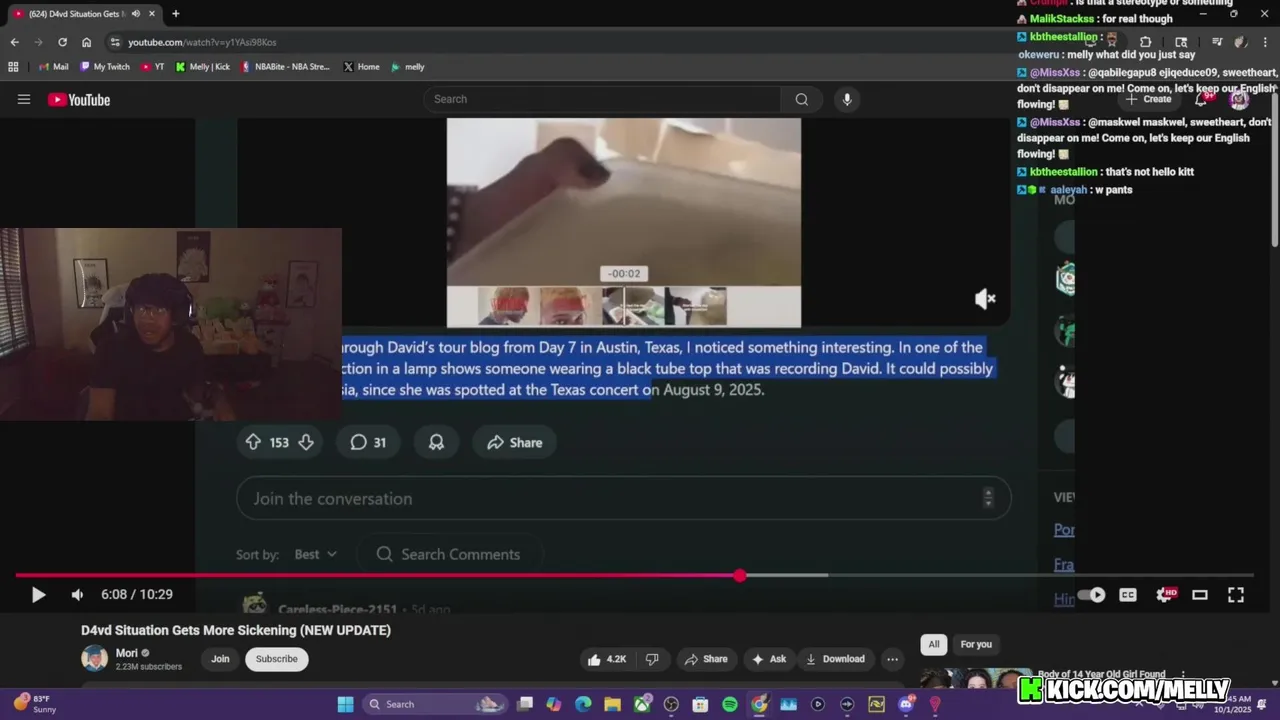Open the X Home bookmark
Image resolution: width=1280 pixels, height=720 pixels.
361,67
